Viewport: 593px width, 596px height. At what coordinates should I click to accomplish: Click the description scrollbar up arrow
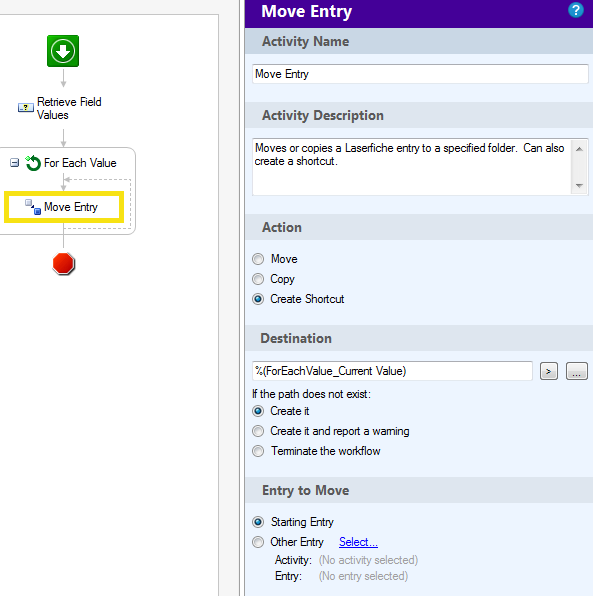(x=579, y=149)
